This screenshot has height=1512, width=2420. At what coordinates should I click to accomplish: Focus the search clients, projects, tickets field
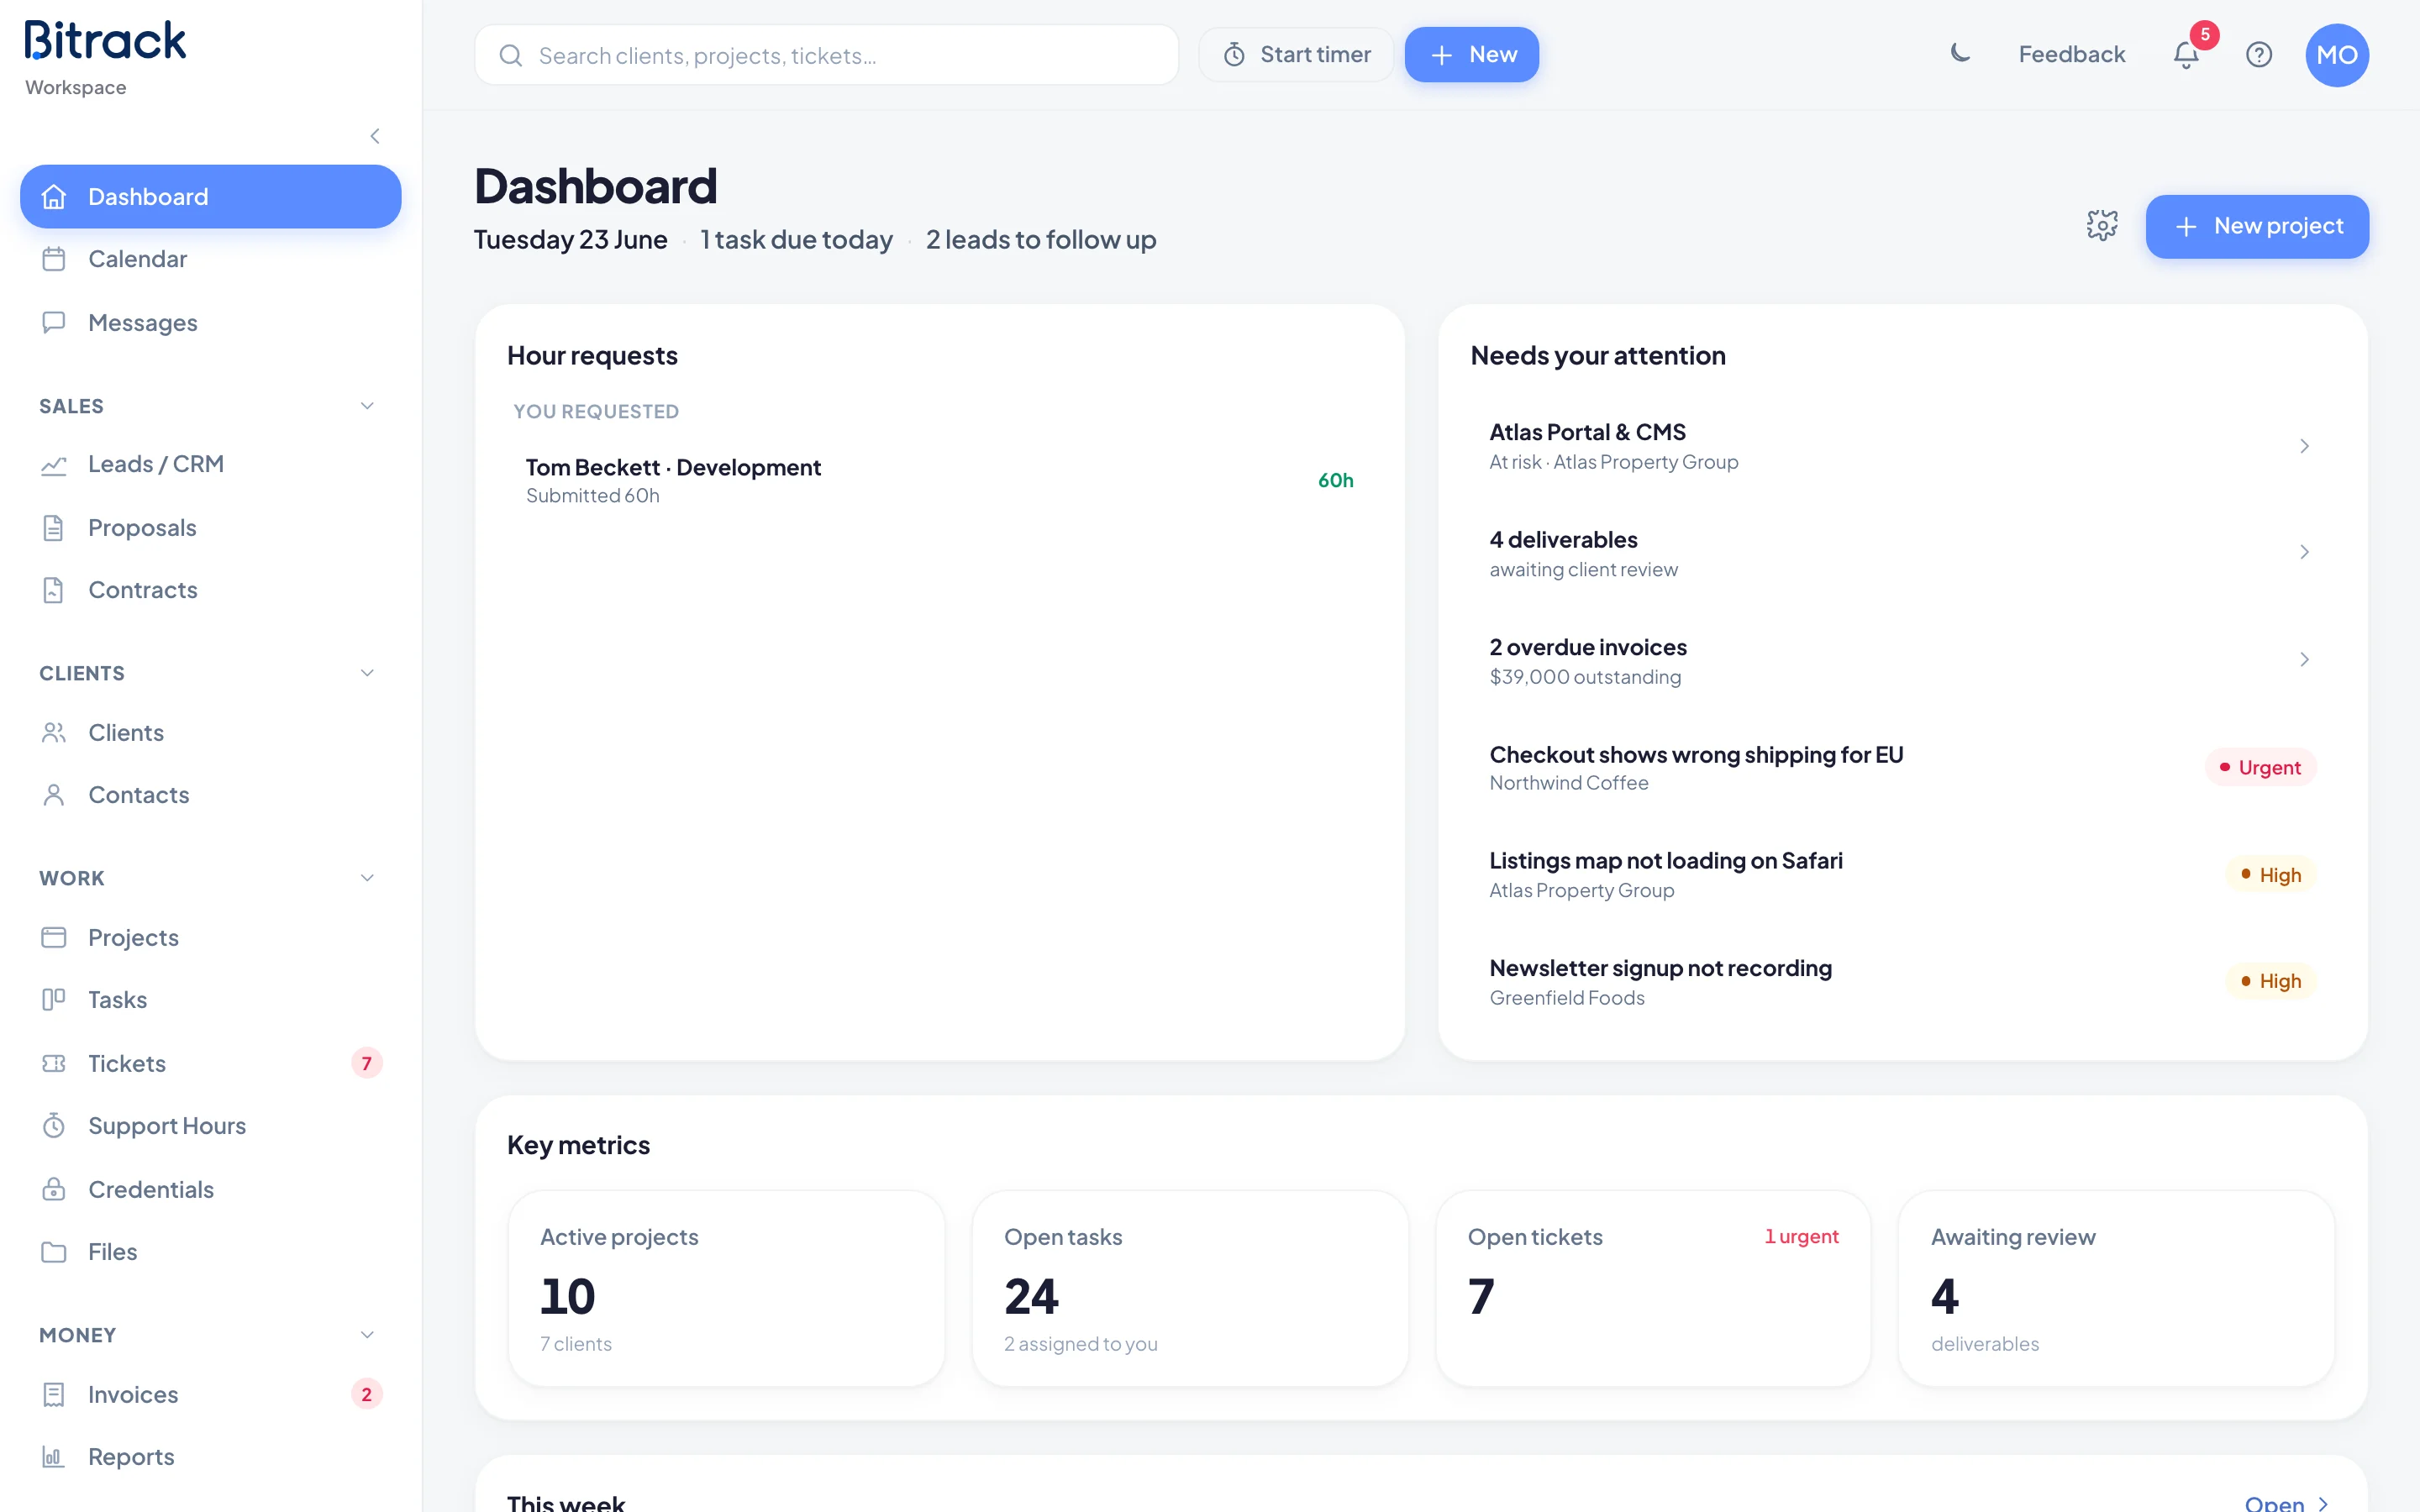pyautogui.click(x=826, y=55)
